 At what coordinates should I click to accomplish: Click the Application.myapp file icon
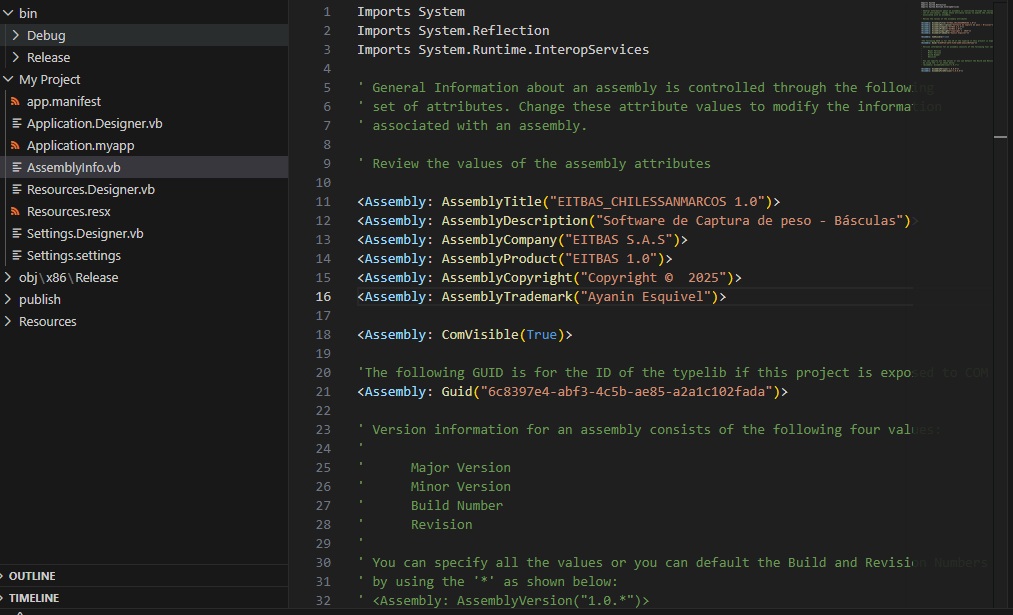click(x=16, y=146)
